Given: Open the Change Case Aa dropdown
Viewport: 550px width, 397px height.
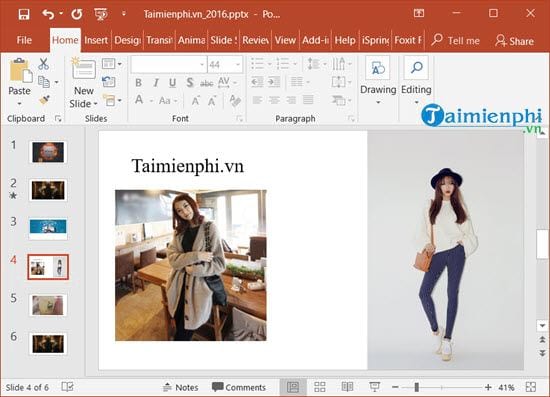Looking at the screenshot, I should coord(168,101).
